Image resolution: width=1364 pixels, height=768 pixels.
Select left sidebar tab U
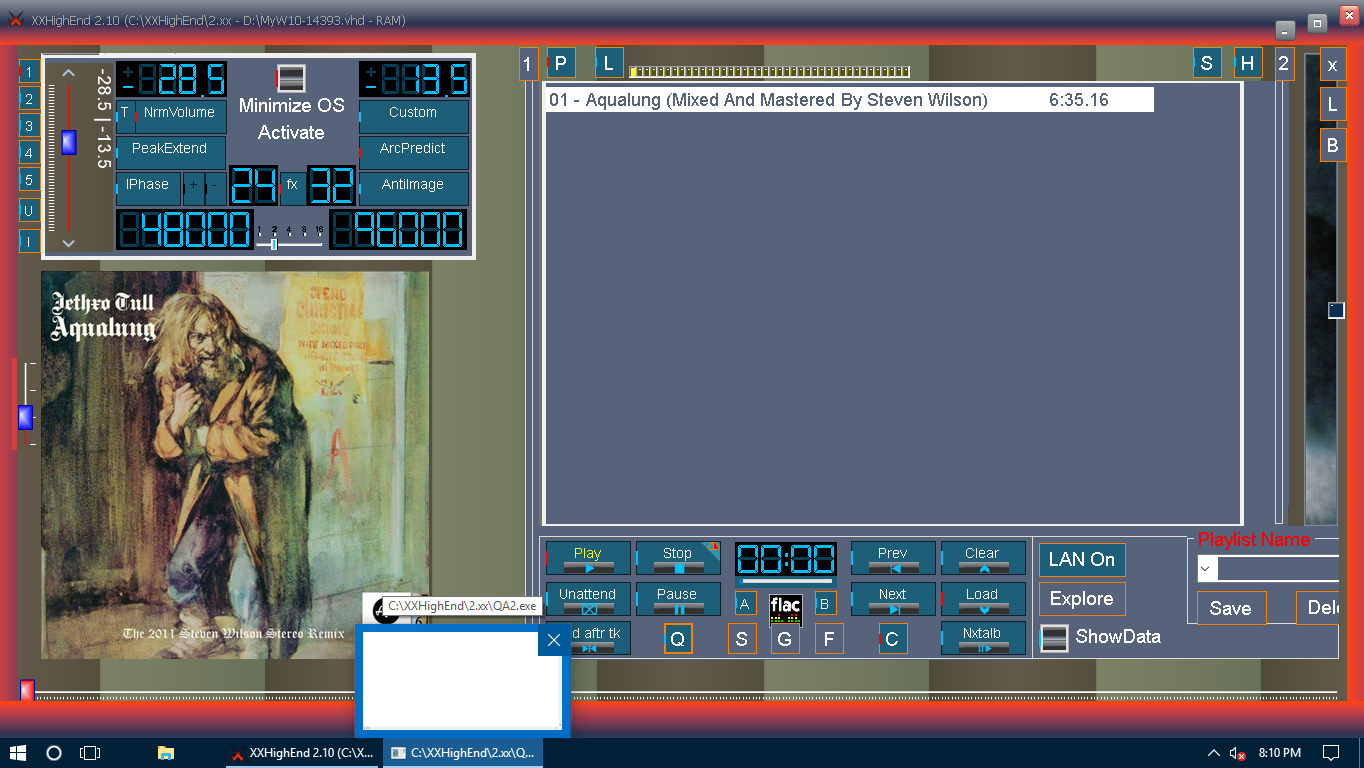(x=30, y=211)
